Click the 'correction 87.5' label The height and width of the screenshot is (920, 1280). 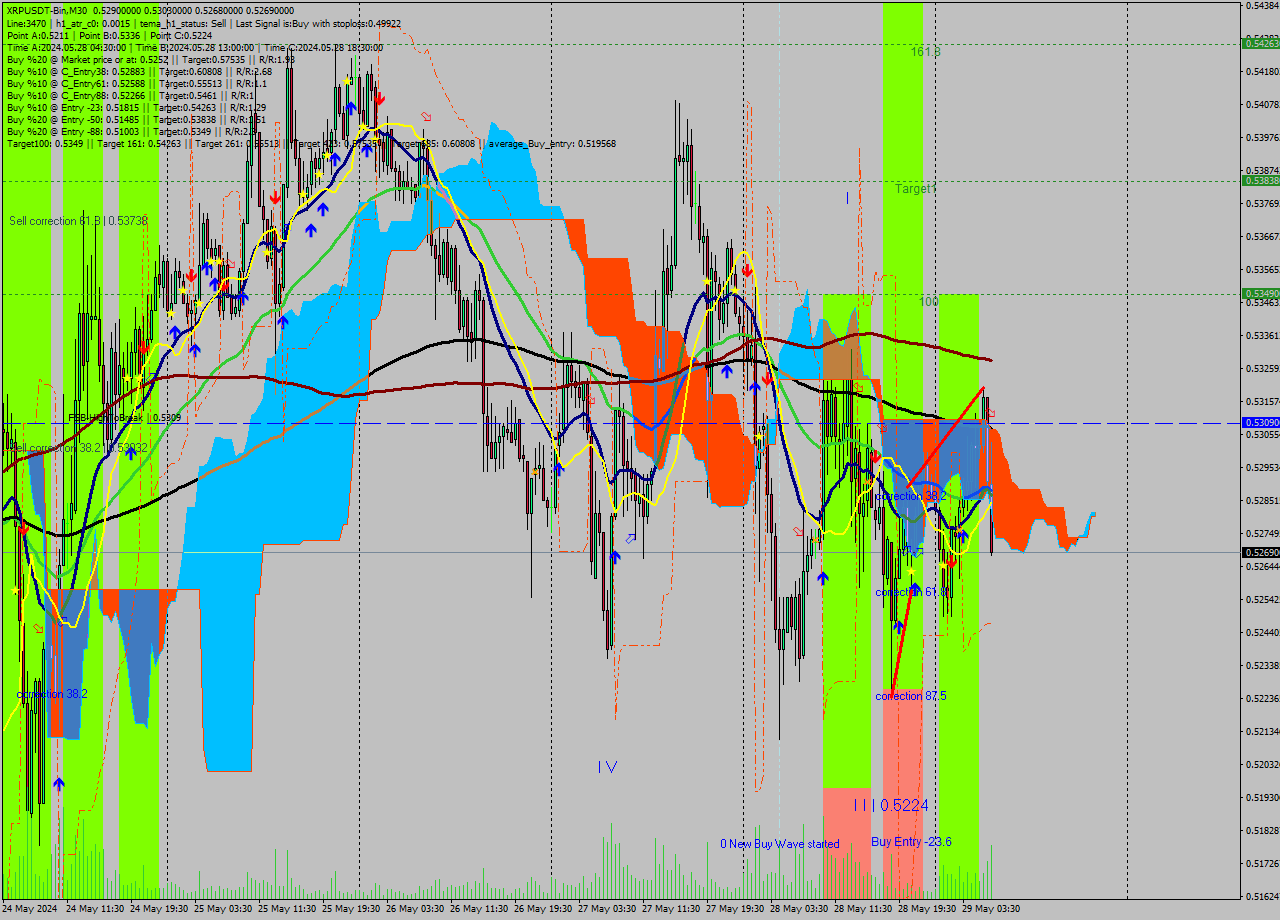911,696
